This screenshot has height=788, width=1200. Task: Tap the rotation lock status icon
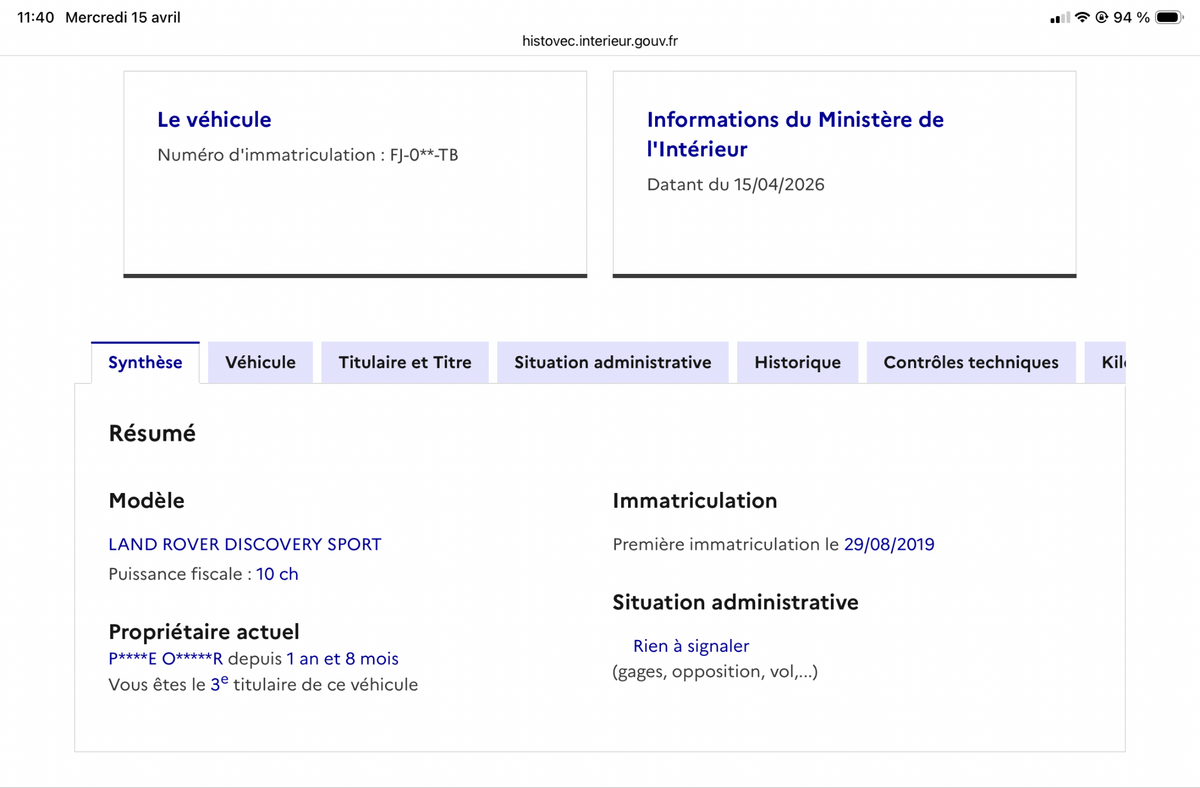coord(1102,18)
